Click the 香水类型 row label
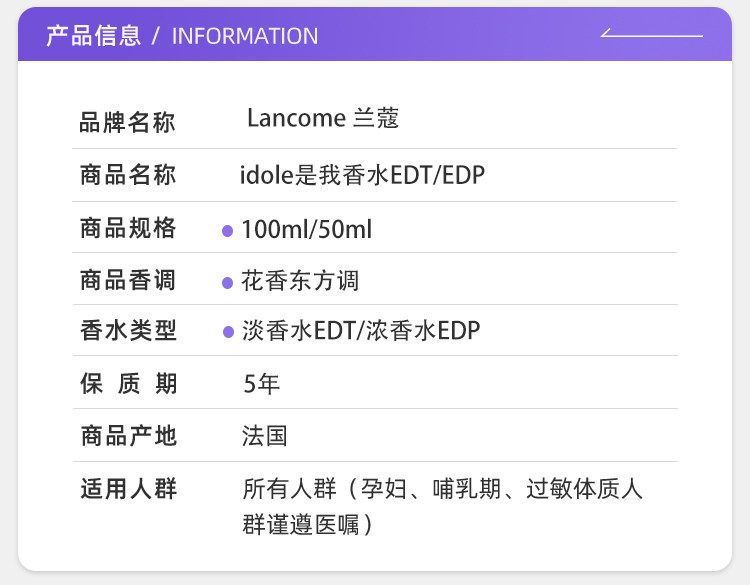 pos(127,331)
